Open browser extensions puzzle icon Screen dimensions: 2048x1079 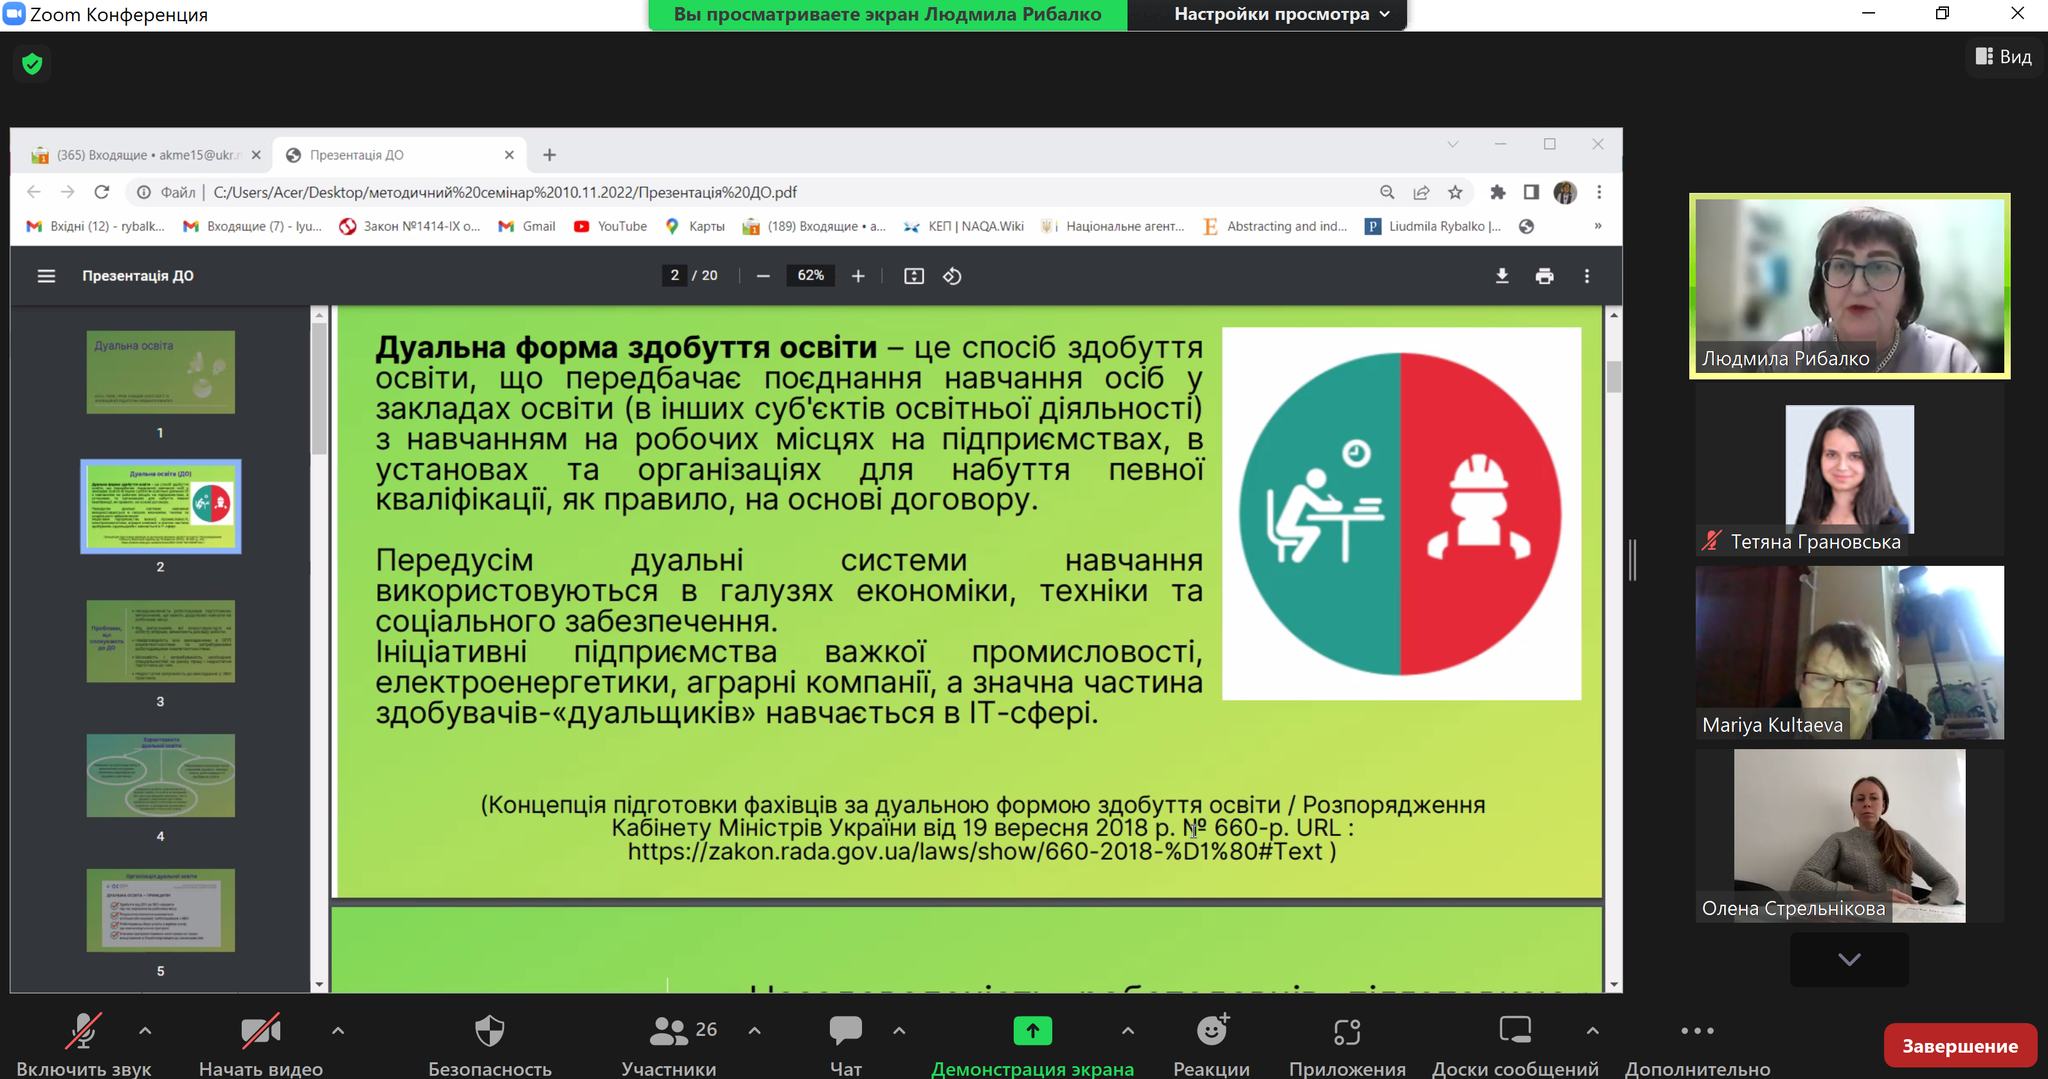(x=1497, y=192)
